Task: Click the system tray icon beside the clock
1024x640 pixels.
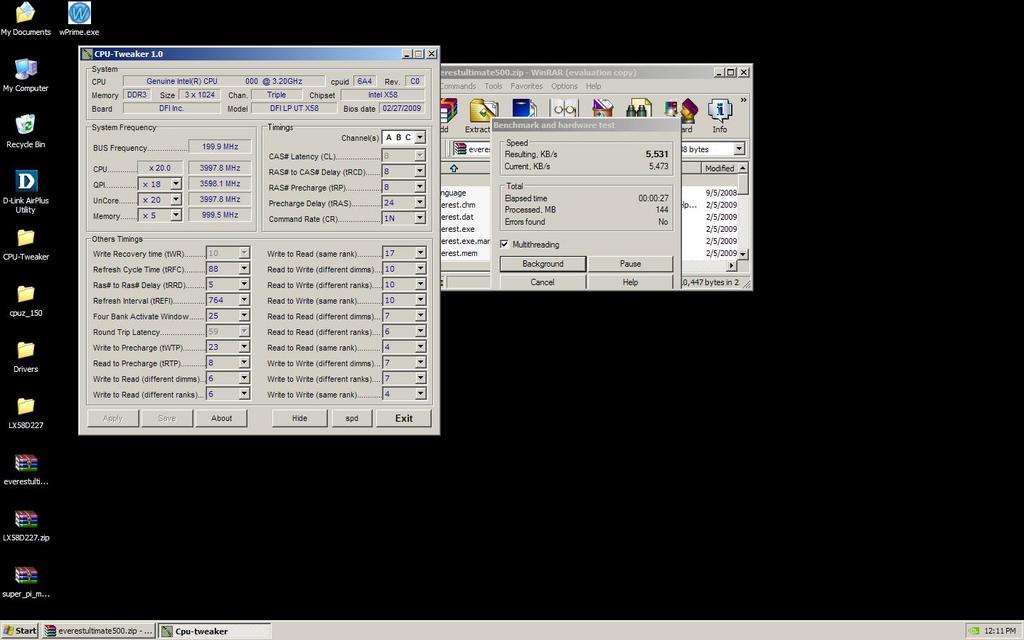Action: point(974,631)
